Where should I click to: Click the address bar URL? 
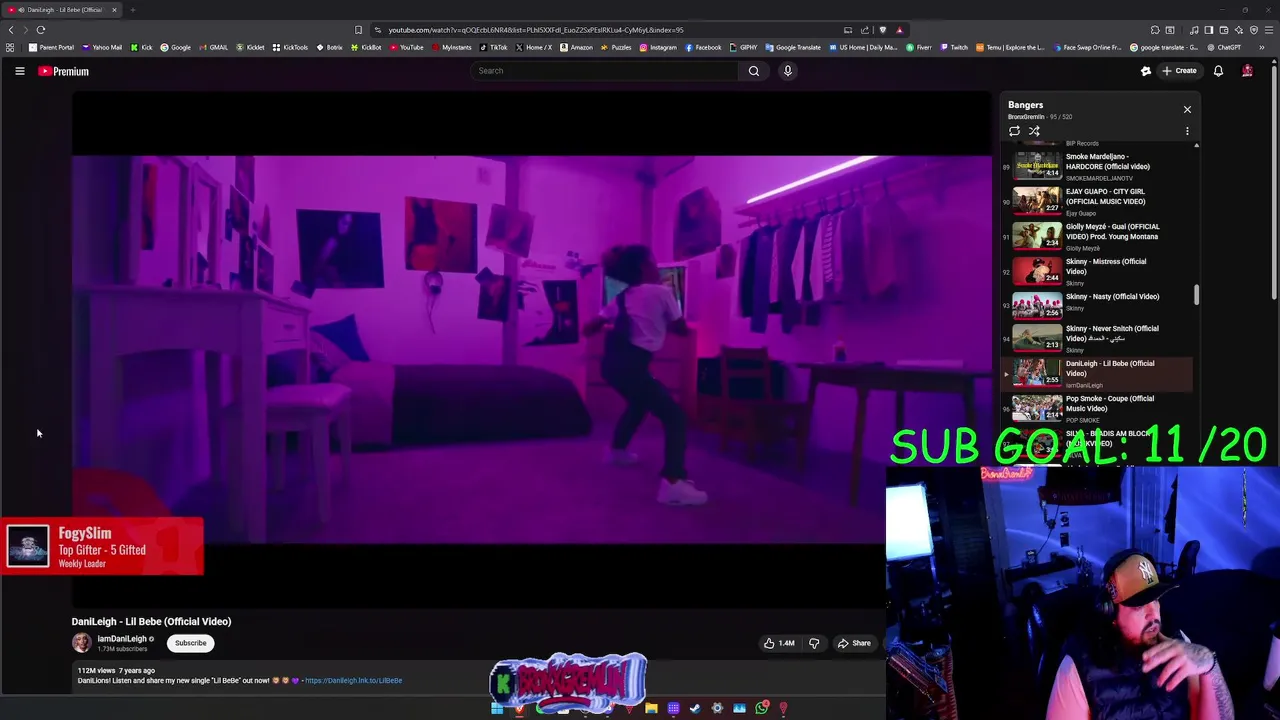point(536,30)
